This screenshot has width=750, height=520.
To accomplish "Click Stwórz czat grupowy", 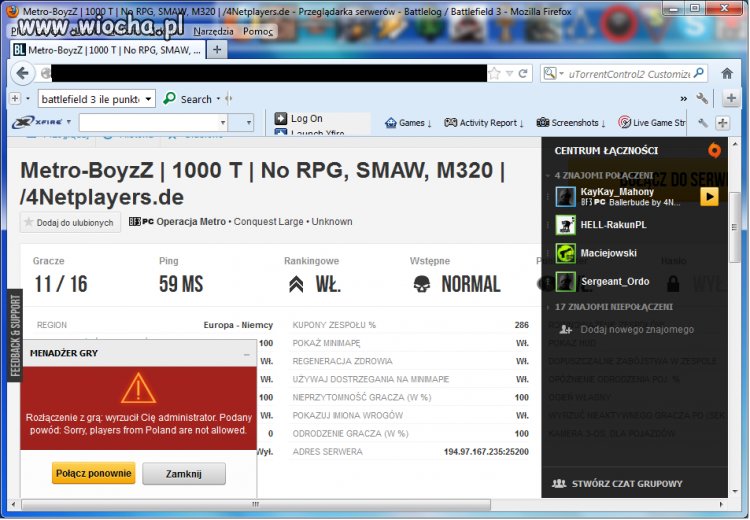I will [x=627, y=484].
